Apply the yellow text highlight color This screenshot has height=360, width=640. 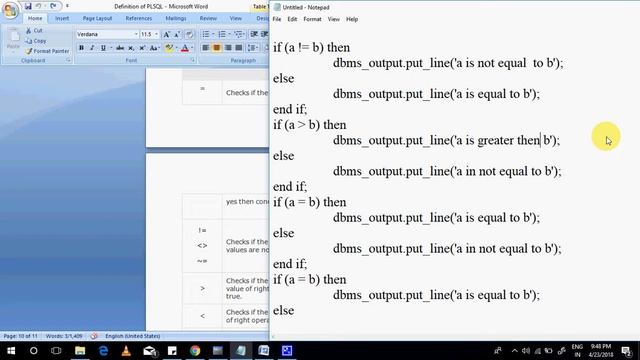coord(169,48)
